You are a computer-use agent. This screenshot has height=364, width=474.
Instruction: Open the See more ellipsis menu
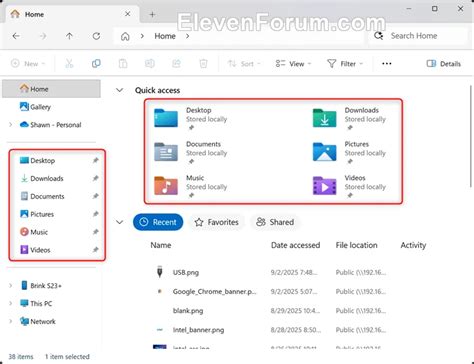pos(387,63)
